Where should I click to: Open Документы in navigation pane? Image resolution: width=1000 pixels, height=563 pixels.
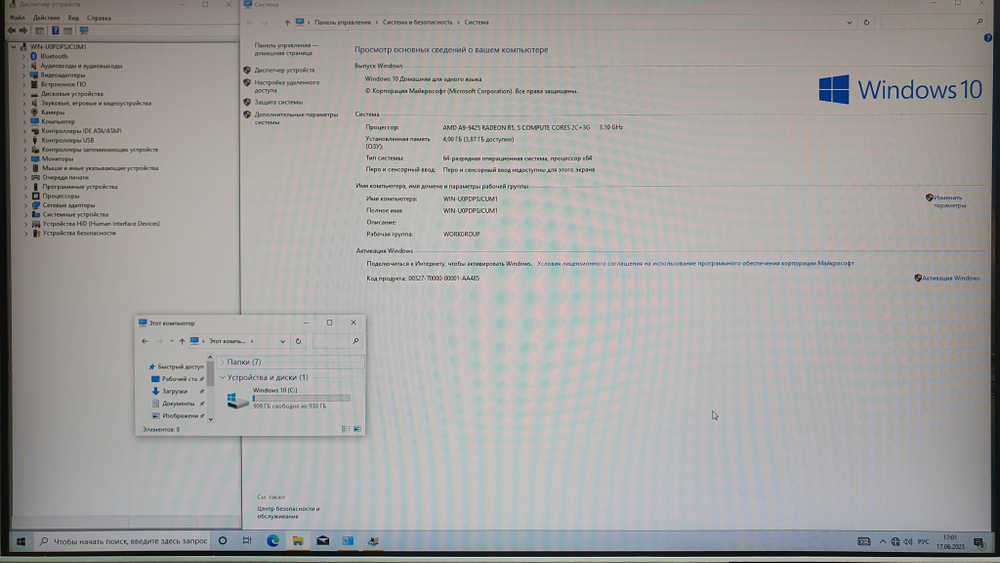tap(178, 404)
